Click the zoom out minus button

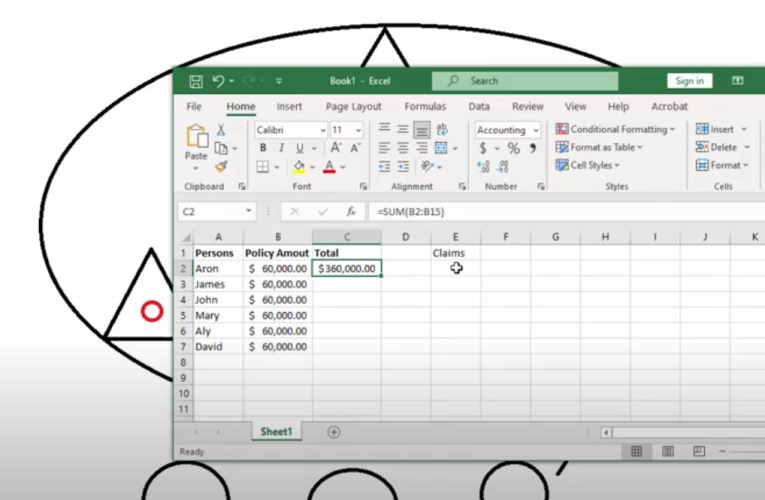tap(722, 452)
